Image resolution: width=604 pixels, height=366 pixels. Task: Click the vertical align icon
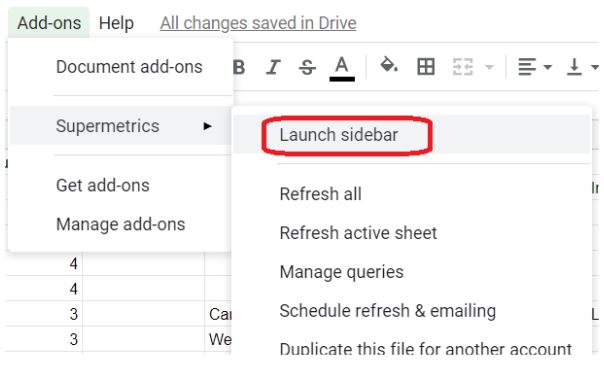pos(574,67)
